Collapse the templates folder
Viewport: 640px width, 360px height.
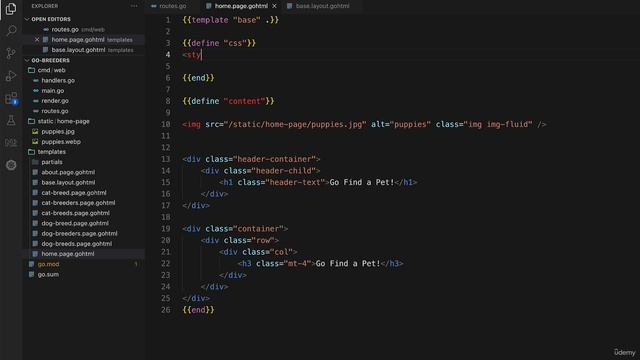coord(51,152)
